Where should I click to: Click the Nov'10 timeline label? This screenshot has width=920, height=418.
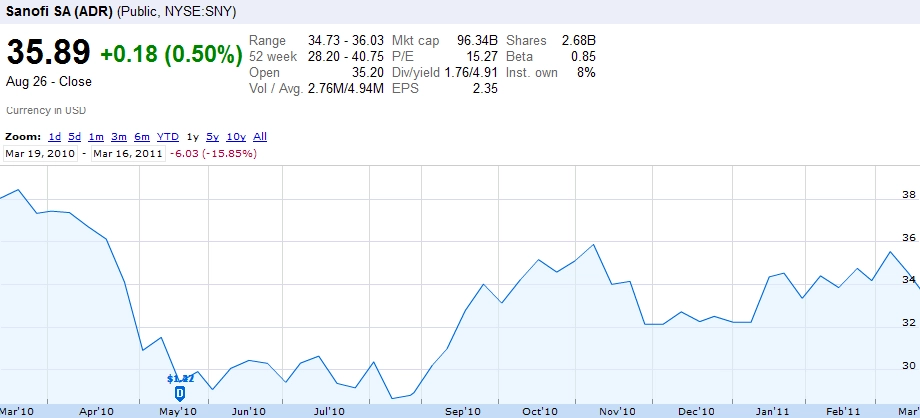pyautogui.click(x=619, y=411)
